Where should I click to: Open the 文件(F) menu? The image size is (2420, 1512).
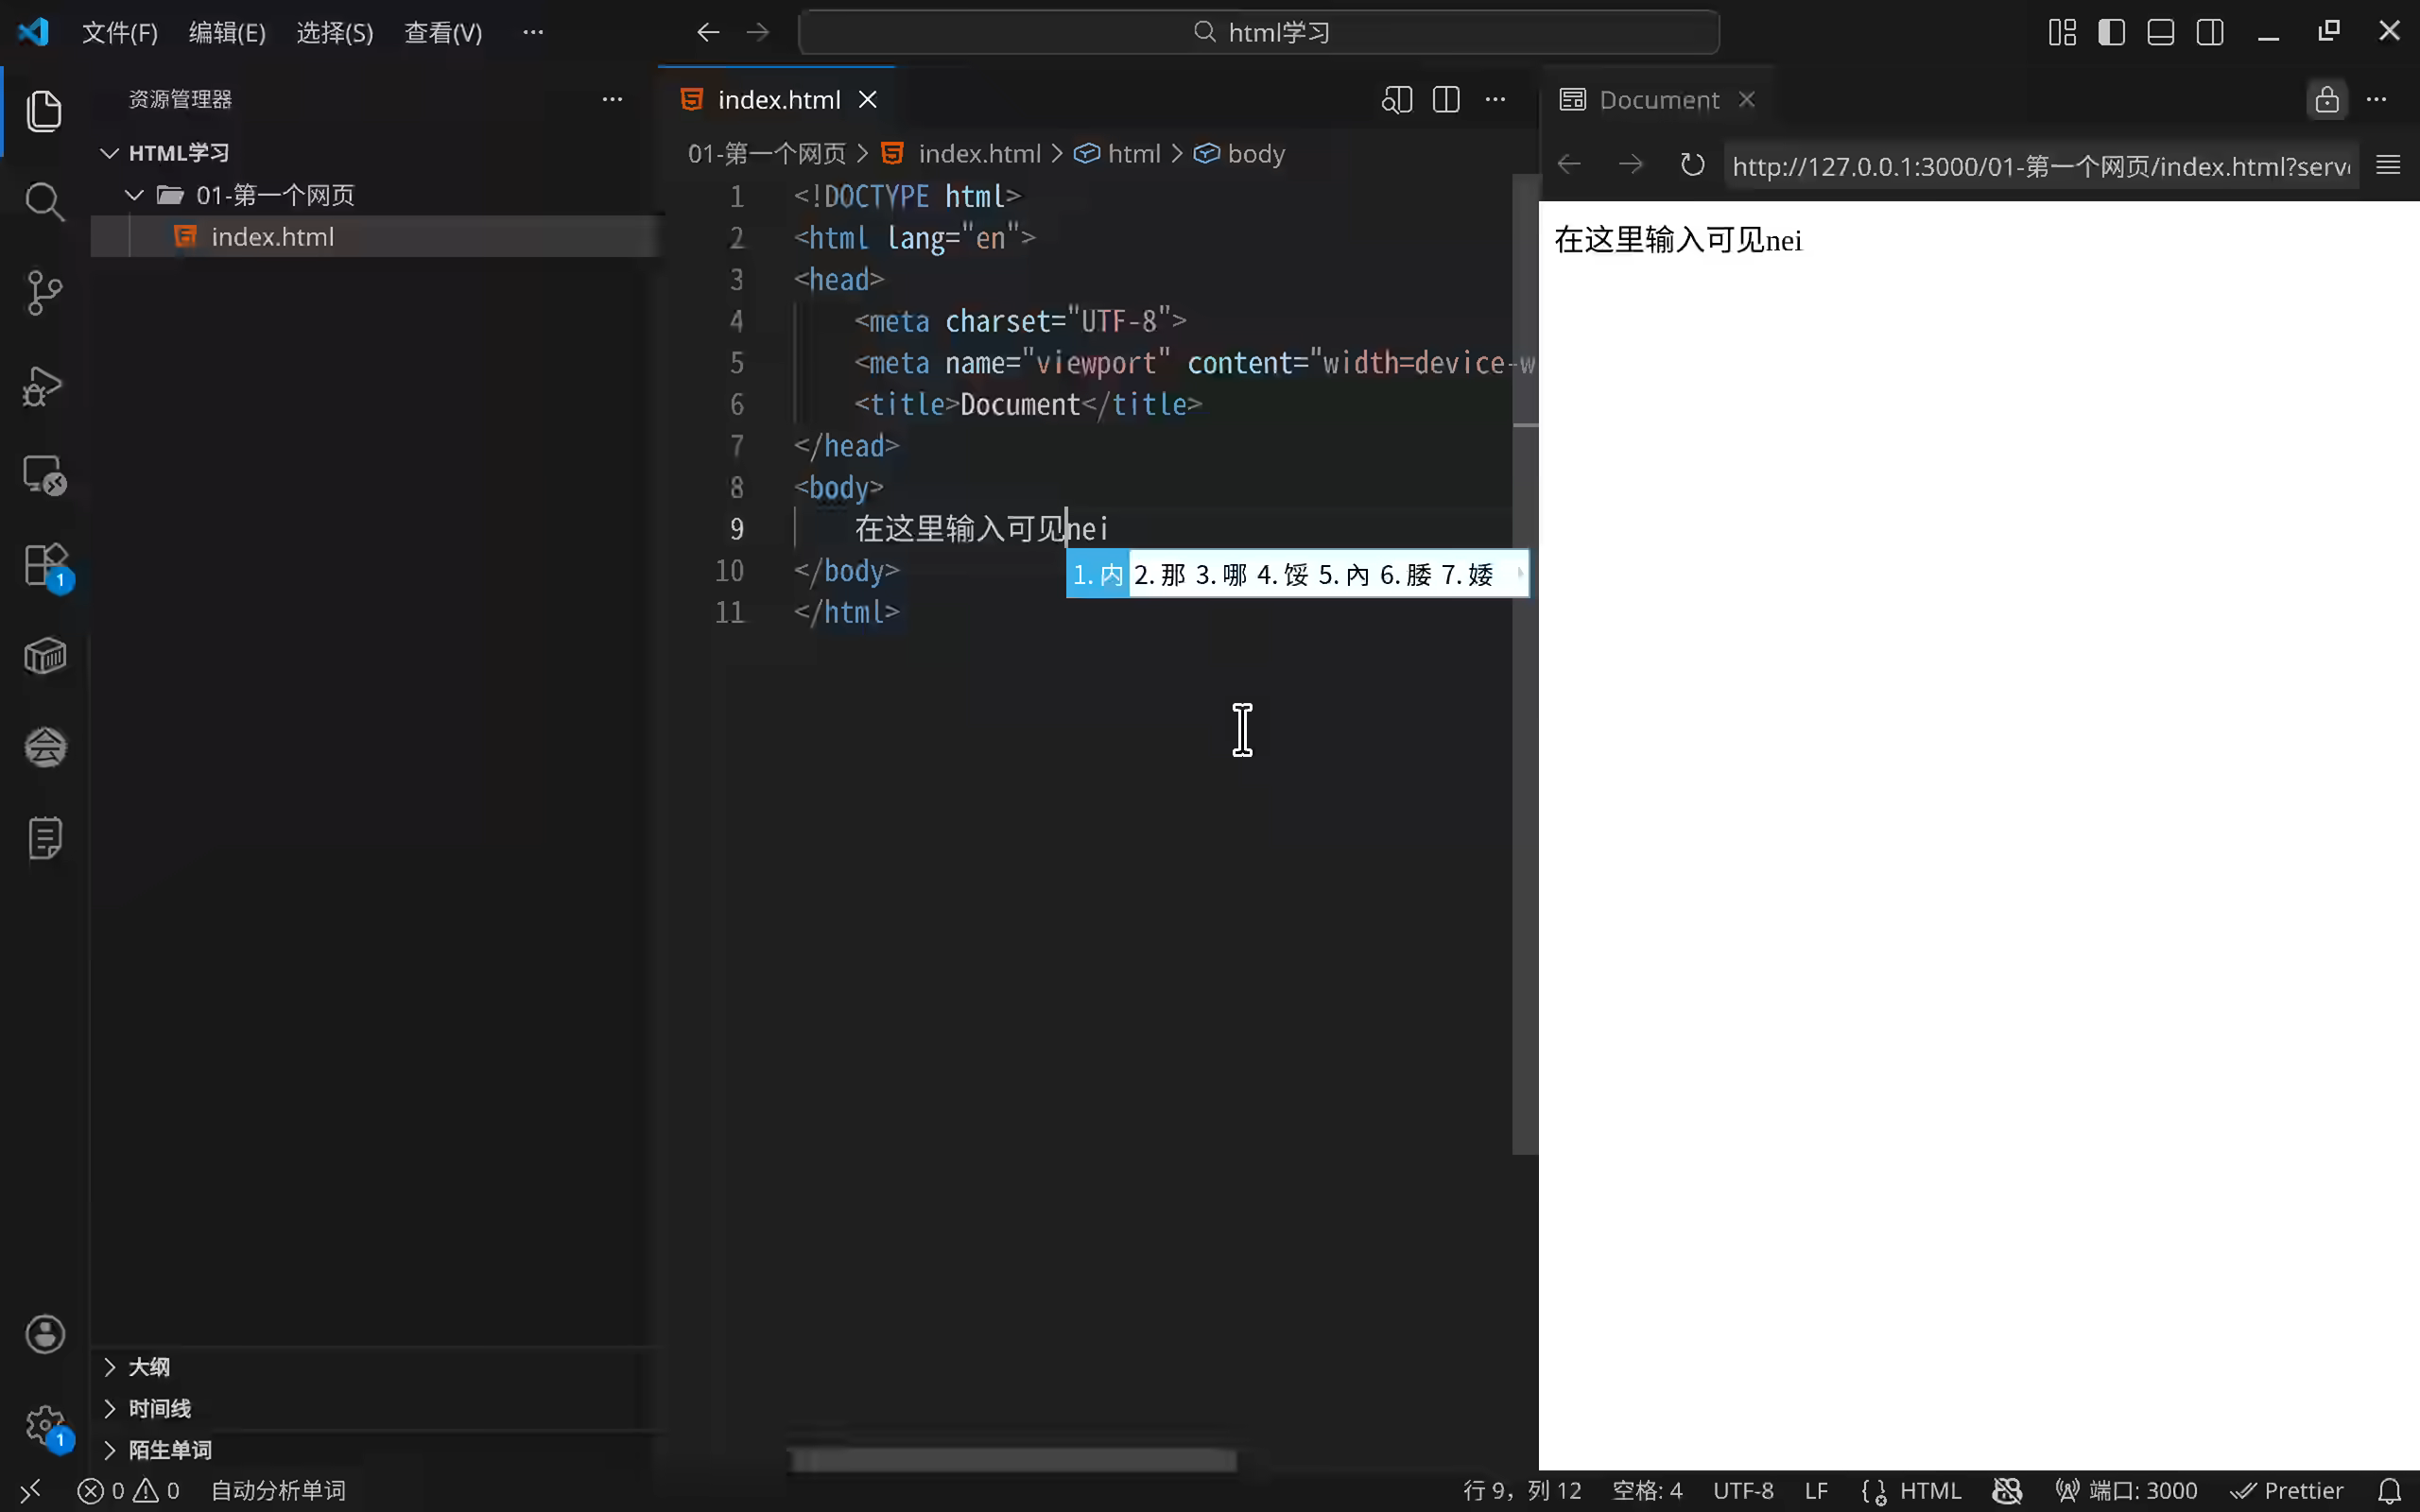(119, 33)
